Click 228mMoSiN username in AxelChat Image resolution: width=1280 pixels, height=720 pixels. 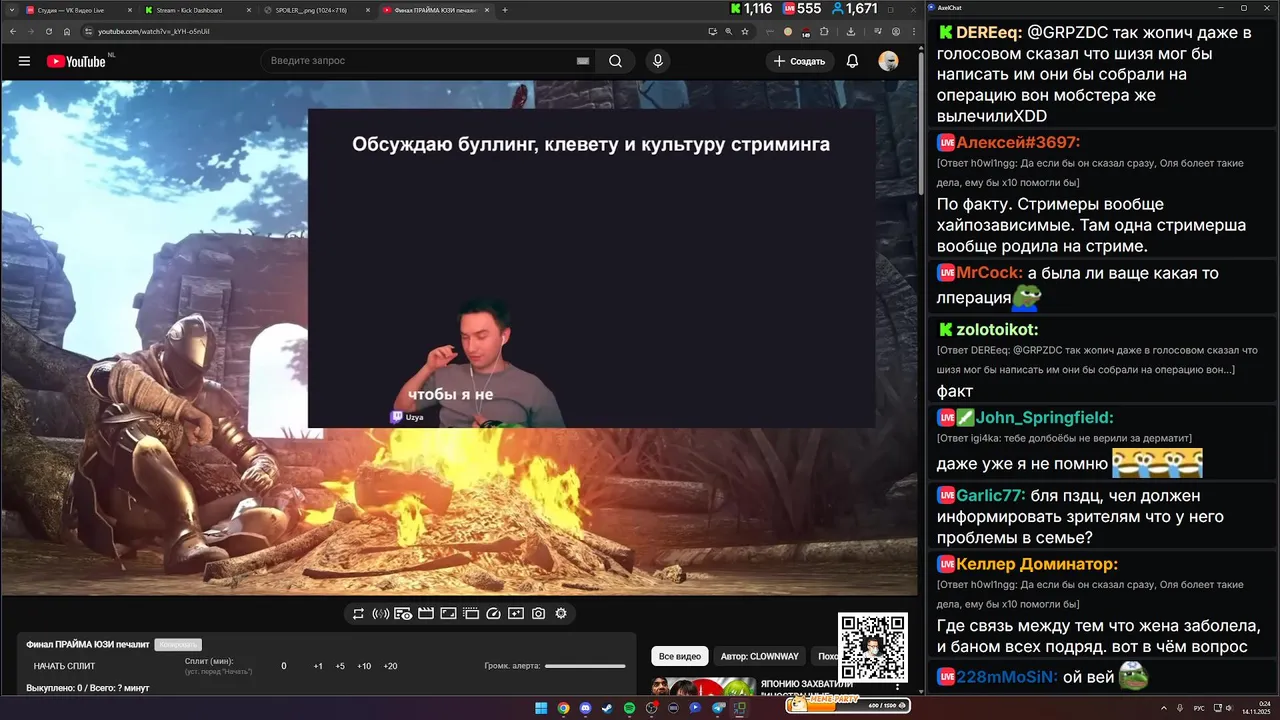tap(1006, 677)
